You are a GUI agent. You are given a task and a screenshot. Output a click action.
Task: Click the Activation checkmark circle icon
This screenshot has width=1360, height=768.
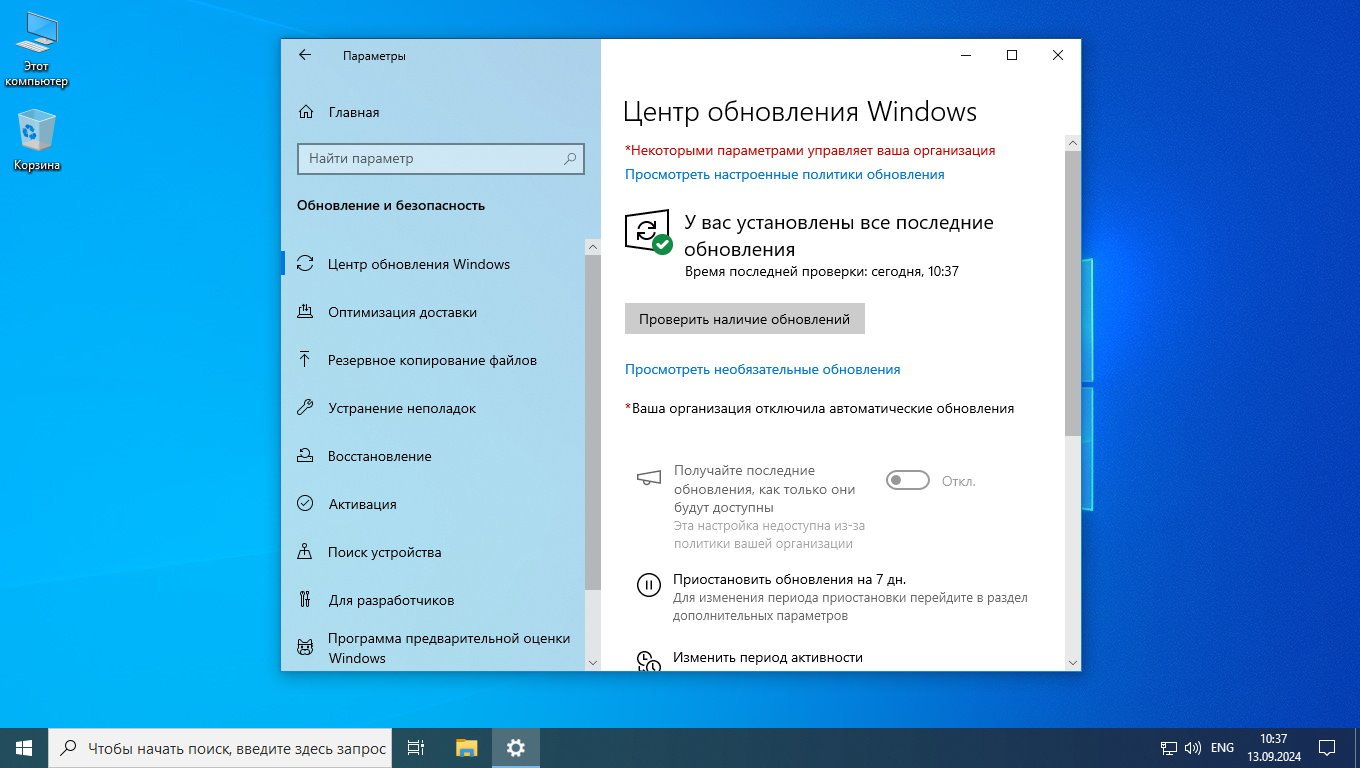pos(305,504)
